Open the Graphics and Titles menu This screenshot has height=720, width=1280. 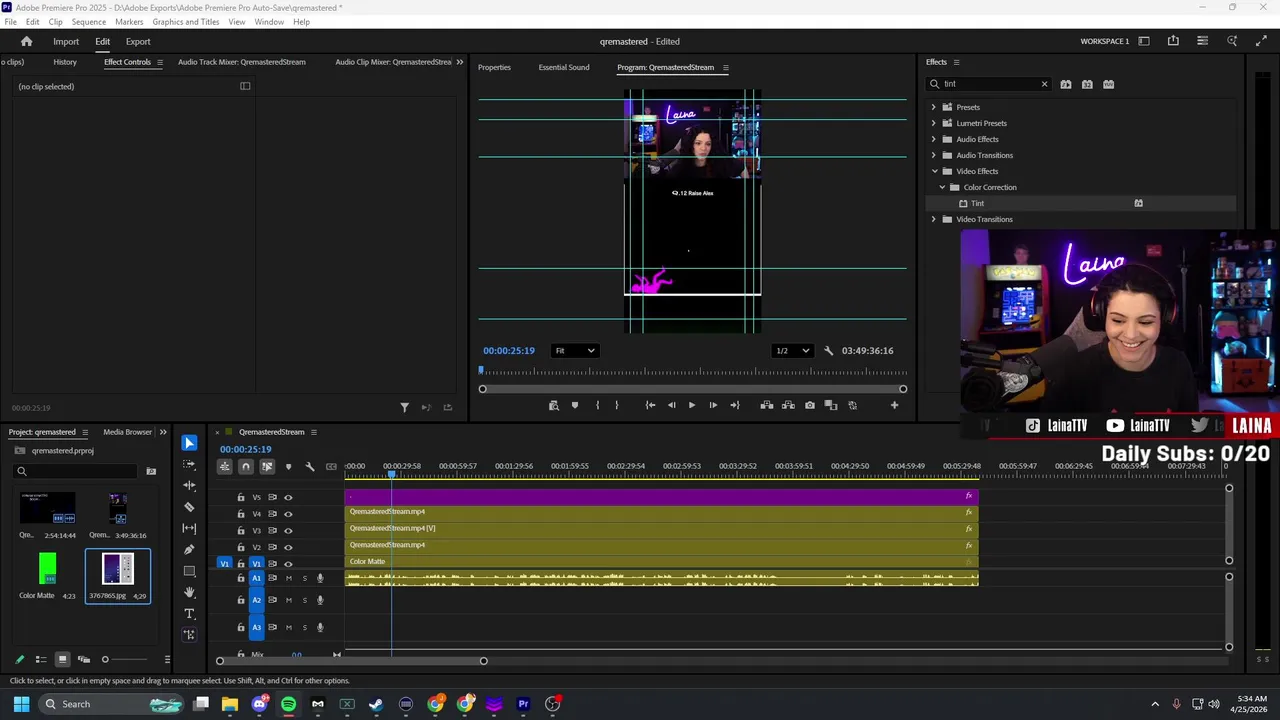pyautogui.click(x=186, y=22)
